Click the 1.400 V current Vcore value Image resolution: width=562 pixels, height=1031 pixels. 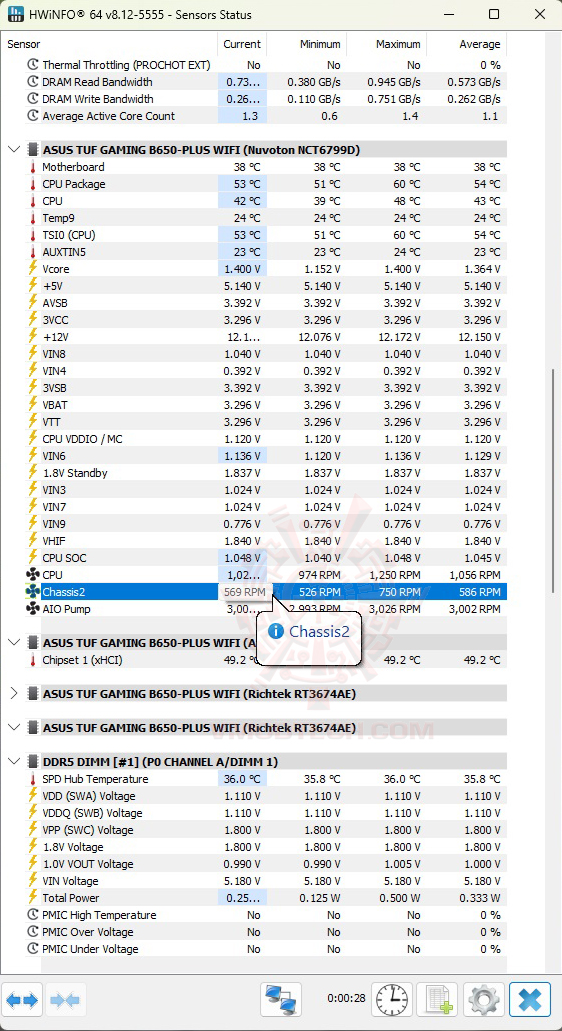pyautogui.click(x=243, y=269)
